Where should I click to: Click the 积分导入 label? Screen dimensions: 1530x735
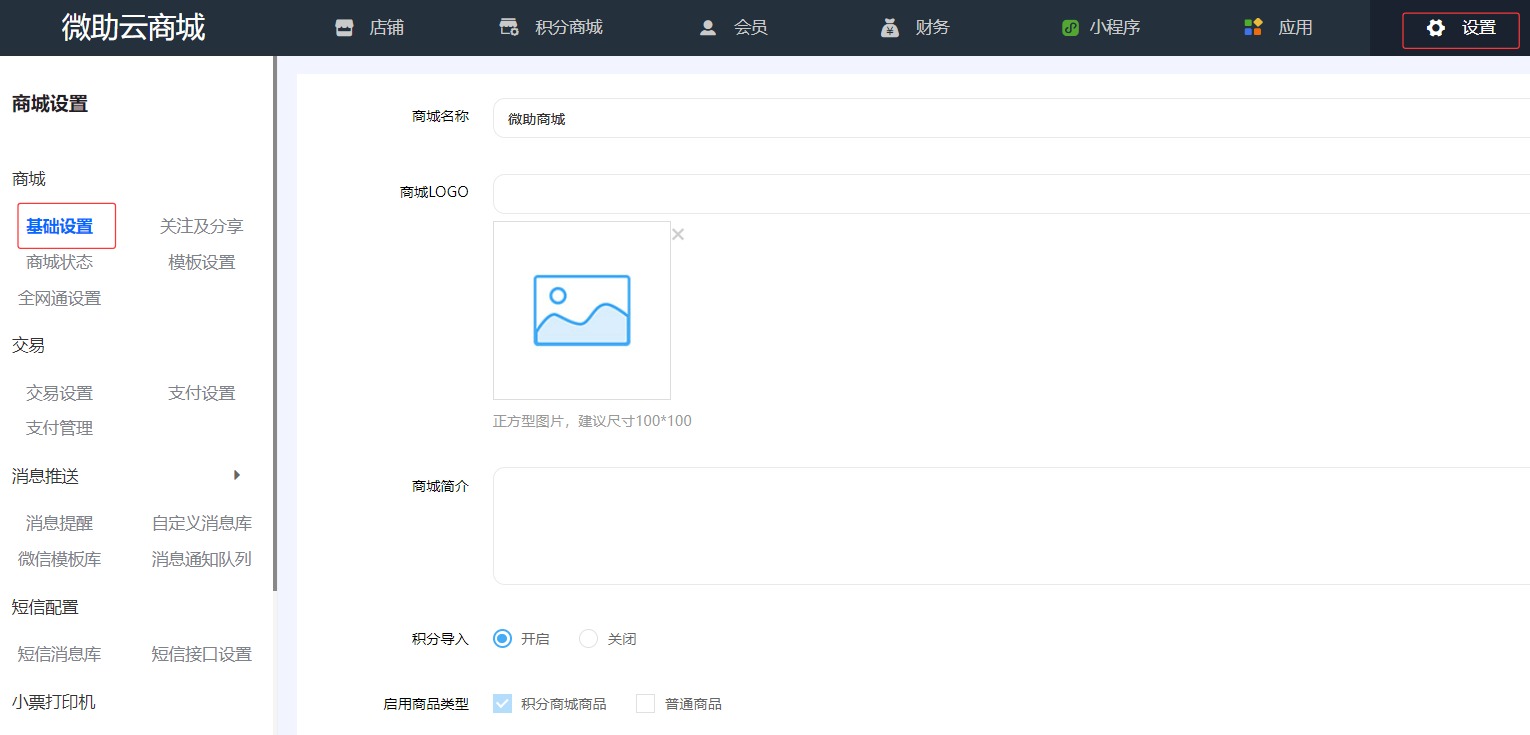click(x=440, y=639)
